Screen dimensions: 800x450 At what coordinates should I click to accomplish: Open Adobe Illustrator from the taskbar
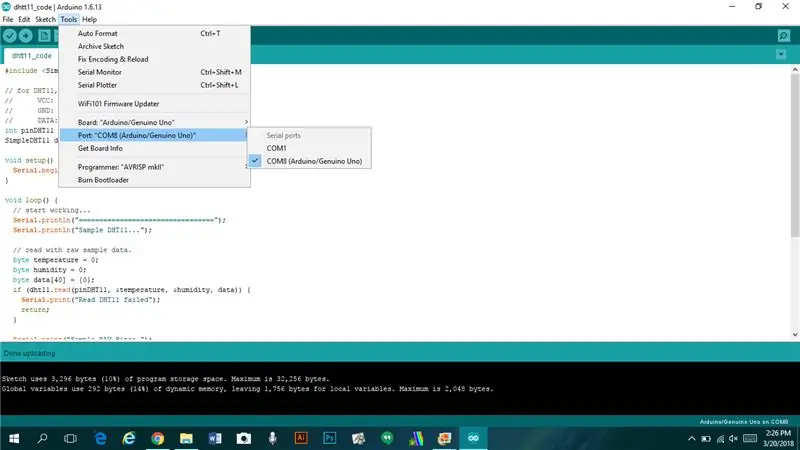point(301,438)
